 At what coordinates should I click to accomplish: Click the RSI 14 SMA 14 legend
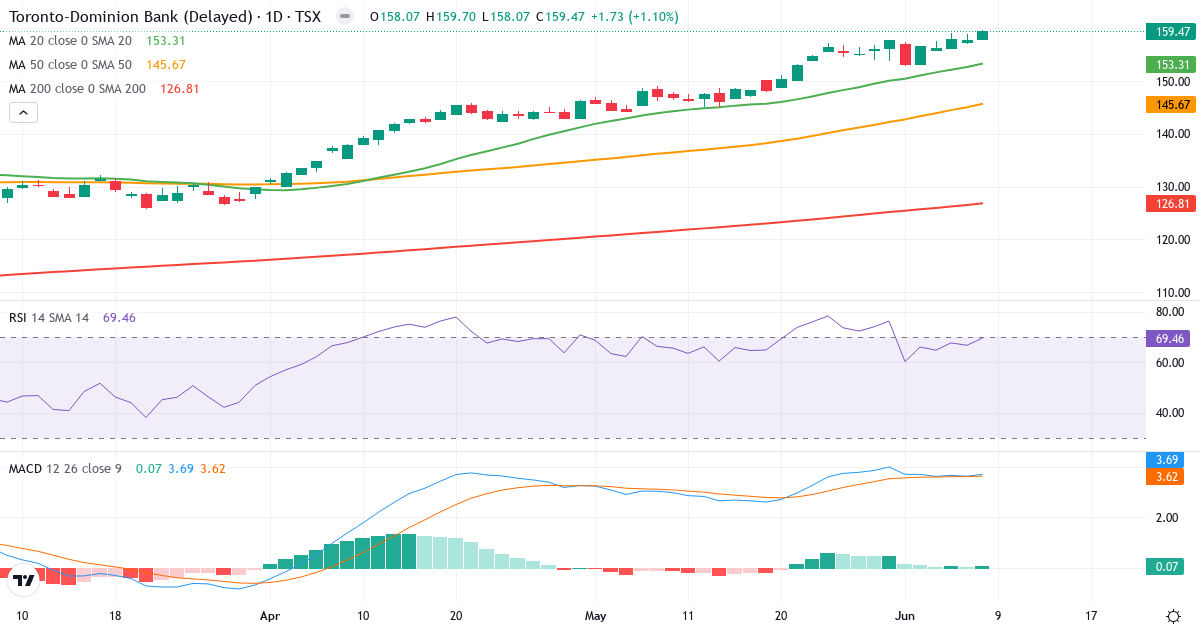pos(49,317)
